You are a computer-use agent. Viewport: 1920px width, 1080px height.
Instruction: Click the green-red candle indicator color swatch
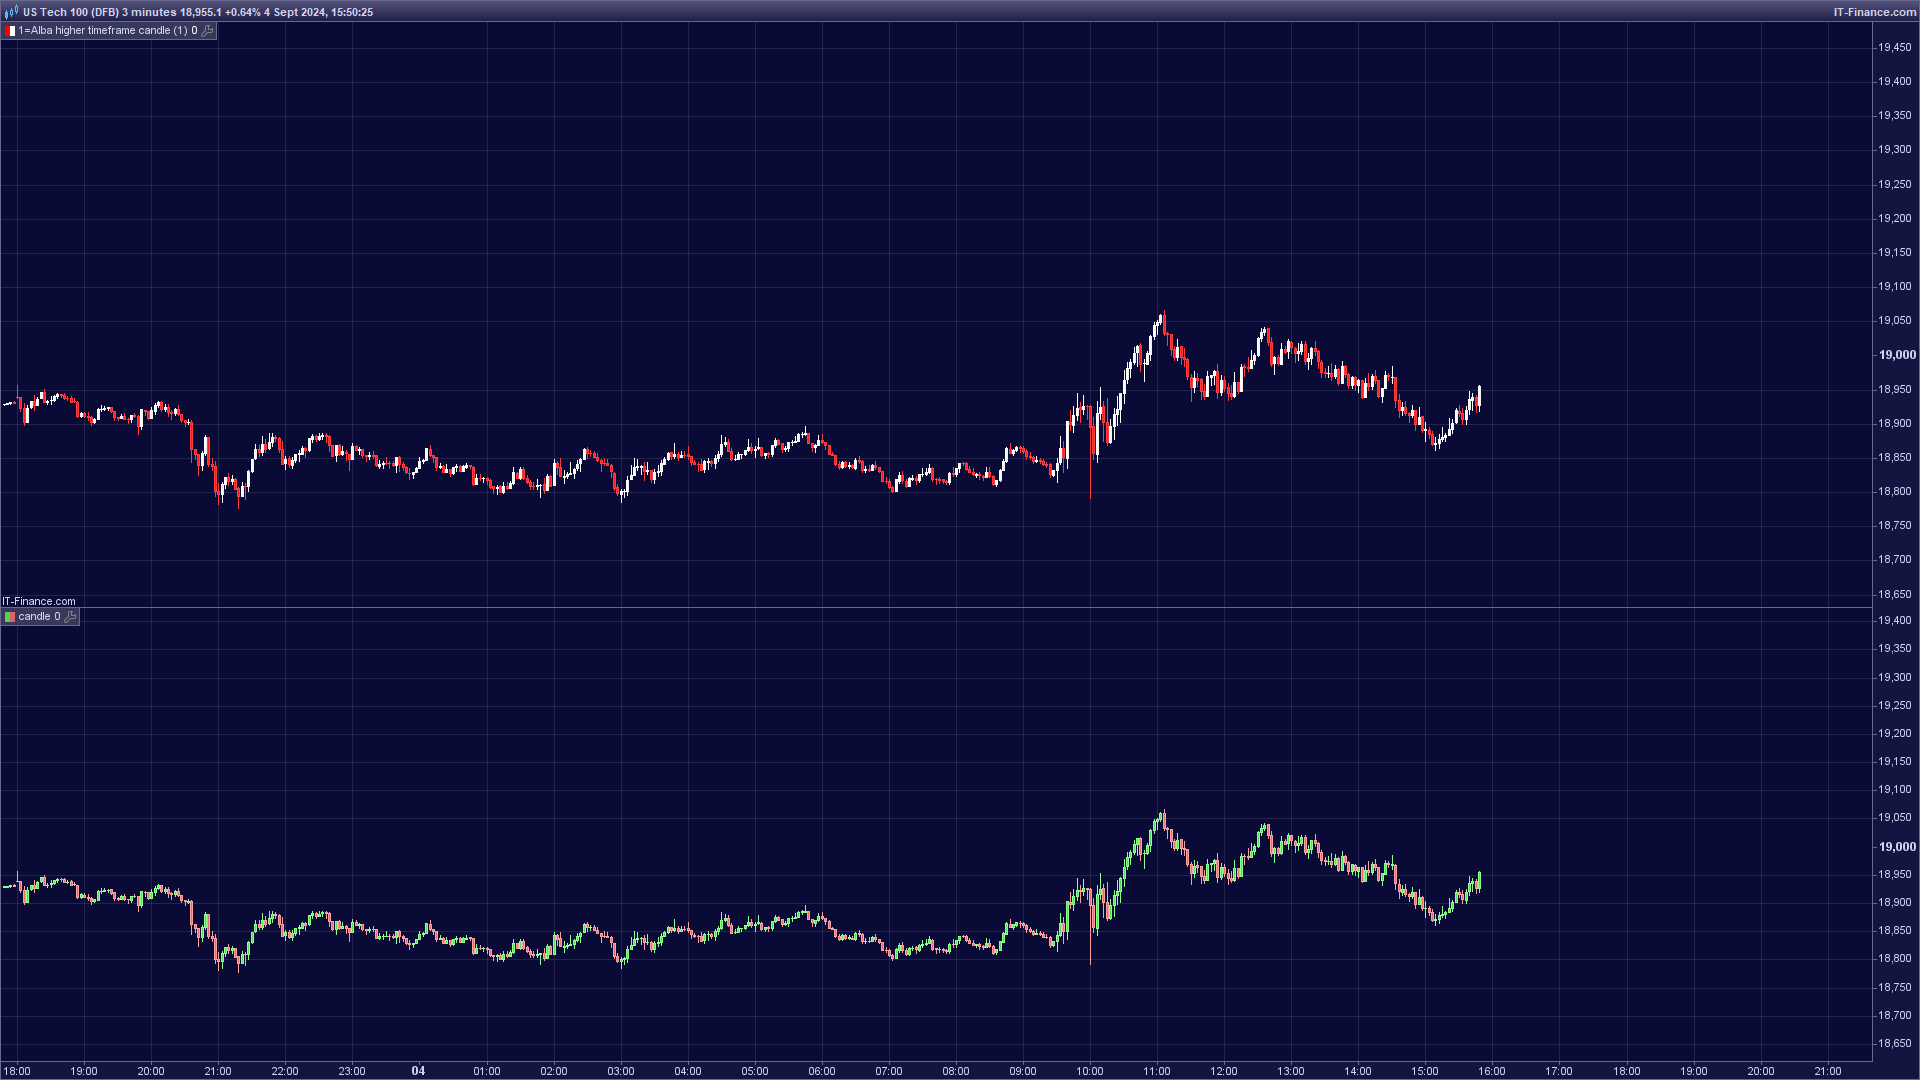point(10,617)
